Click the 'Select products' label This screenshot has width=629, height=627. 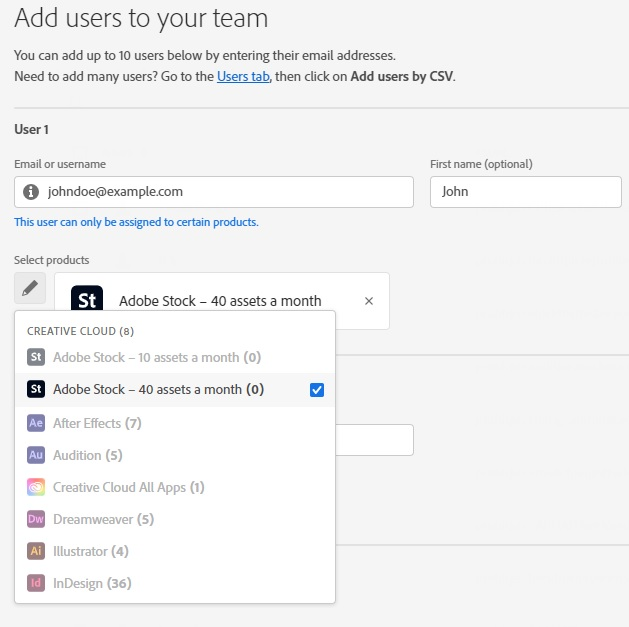(x=52, y=260)
